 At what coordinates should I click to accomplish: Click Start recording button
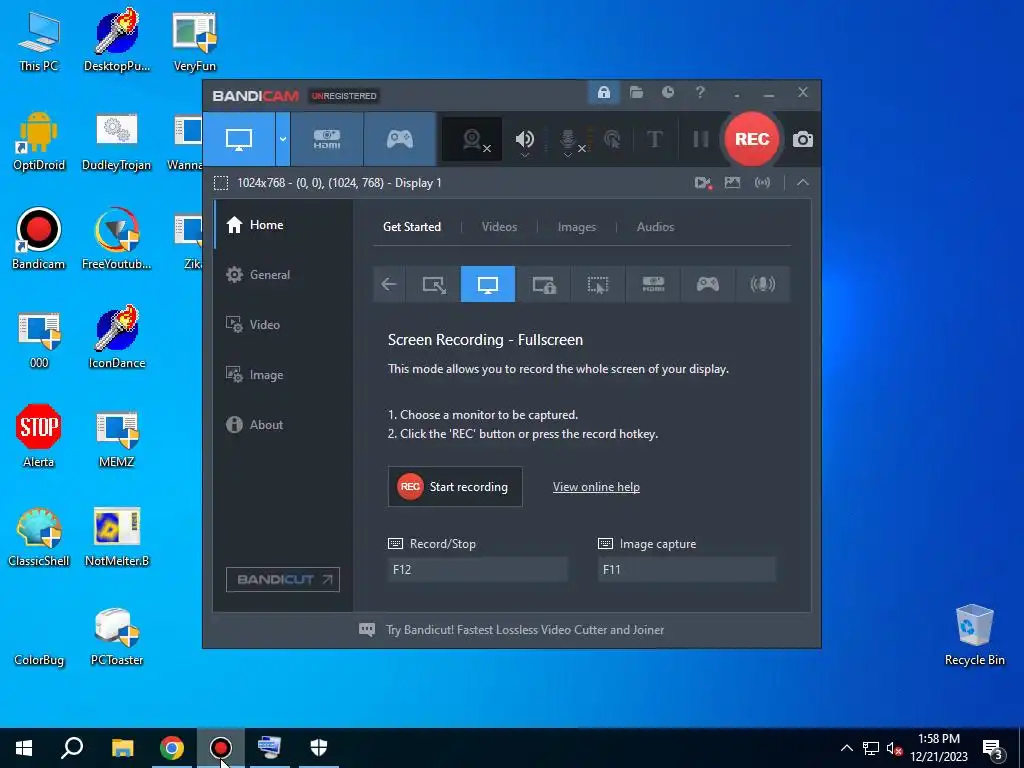tap(455, 487)
